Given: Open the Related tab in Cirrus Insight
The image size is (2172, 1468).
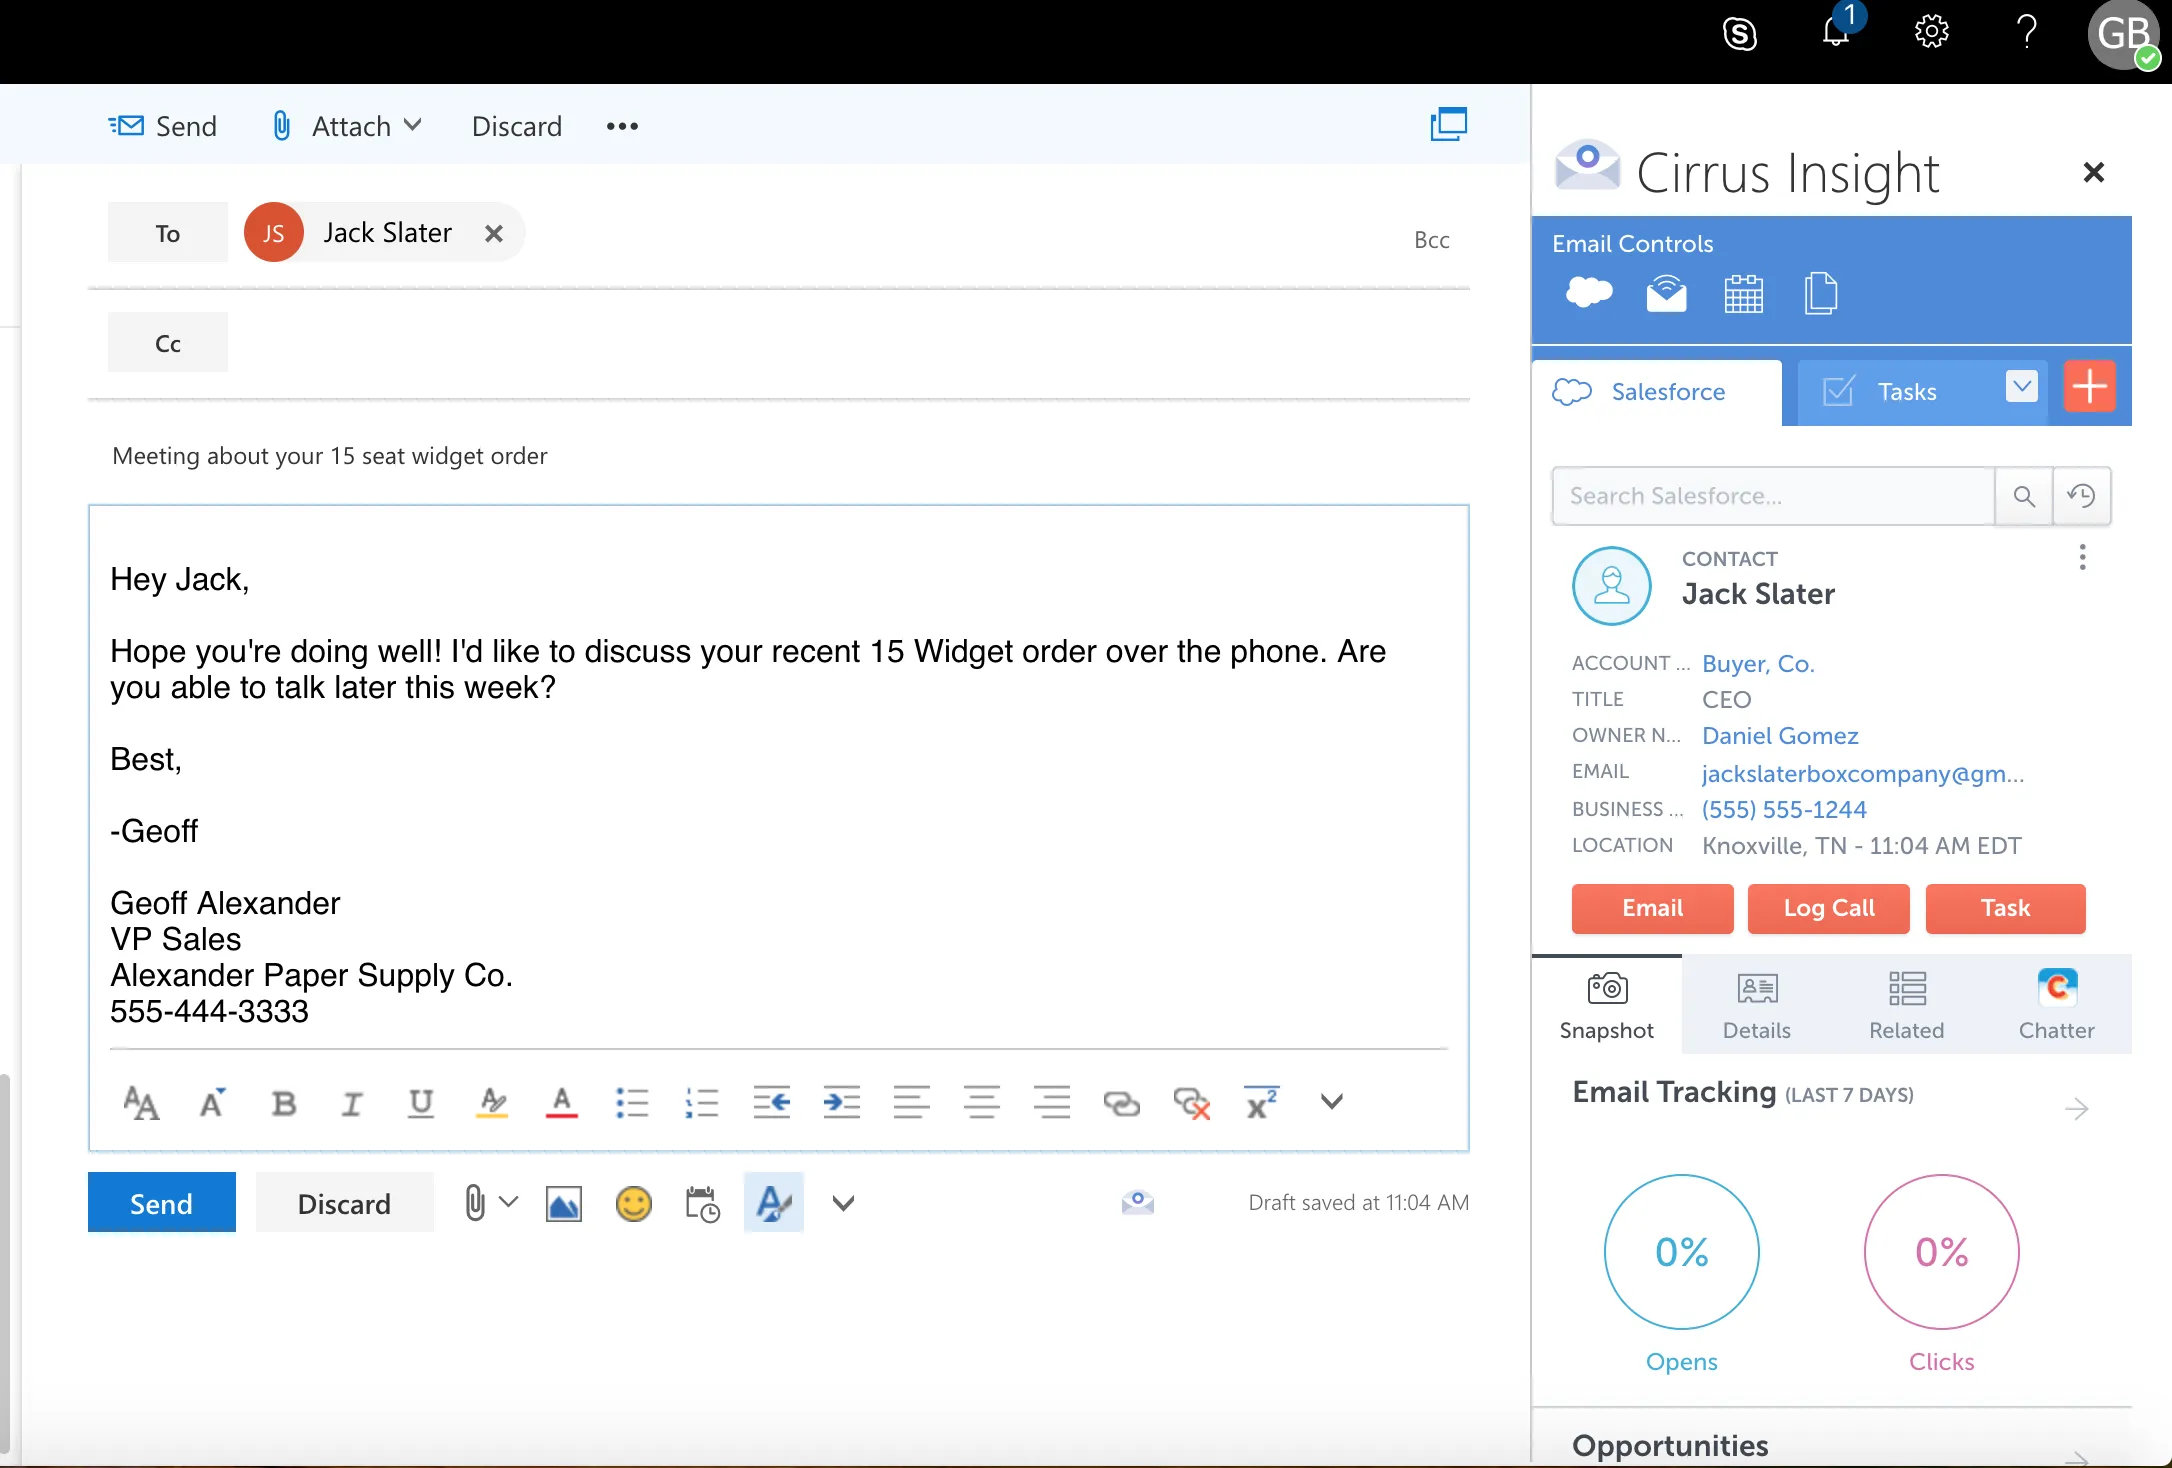Looking at the screenshot, I should coord(1906,1003).
